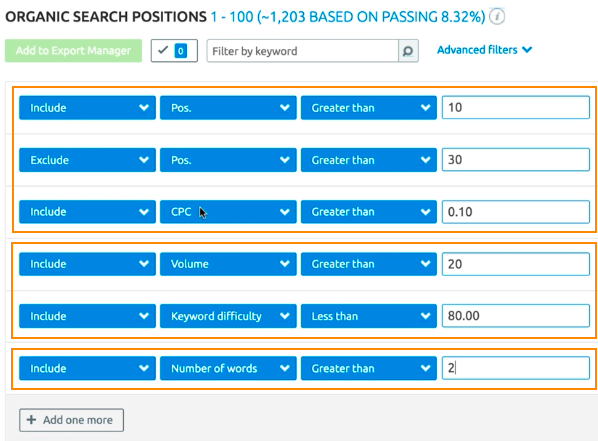This screenshot has width=598, height=441.
Task: Open Include dropdown in Number of words row
Action: coord(87,368)
